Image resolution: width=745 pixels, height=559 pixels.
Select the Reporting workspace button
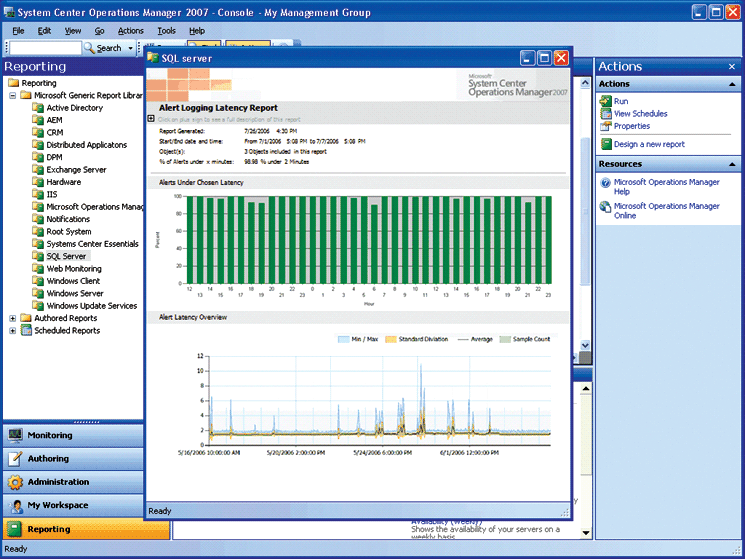pos(86,529)
